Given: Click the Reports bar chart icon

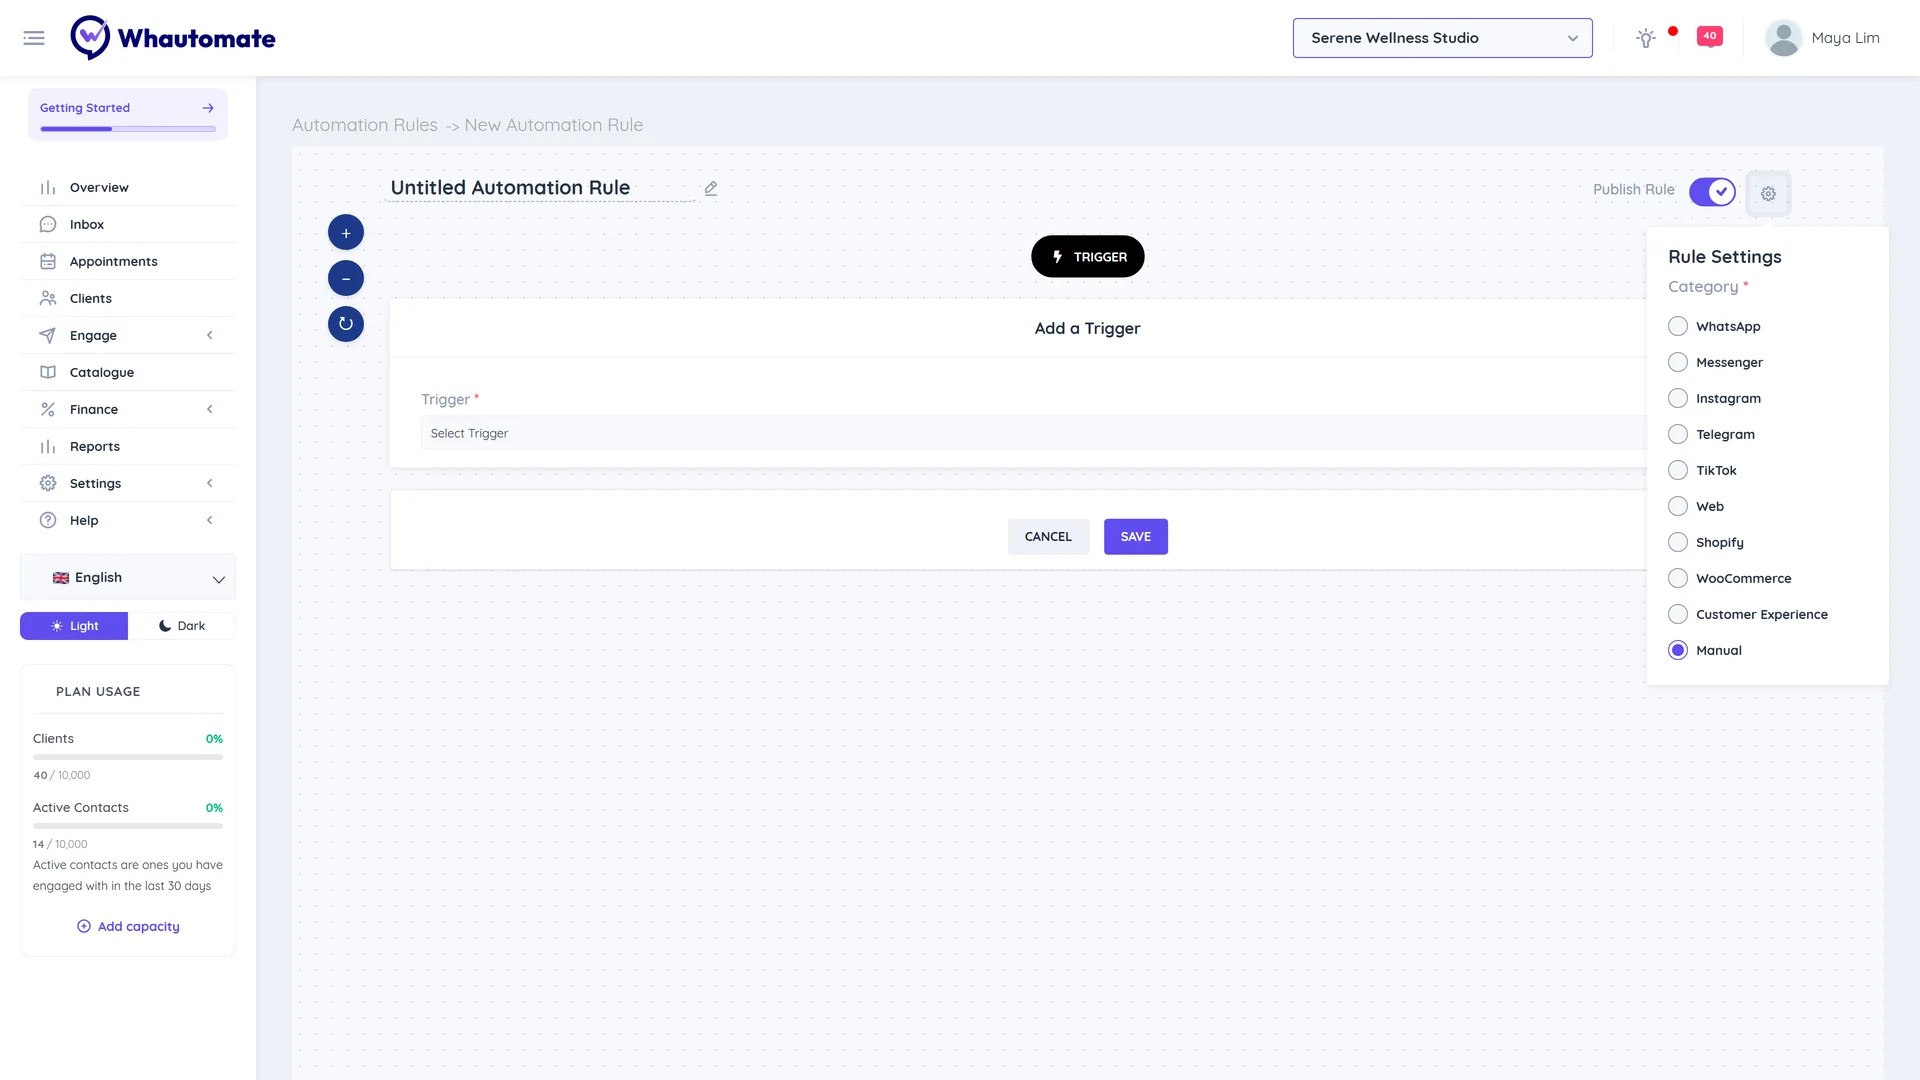Looking at the screenshot, I should (x=48, y=447).
